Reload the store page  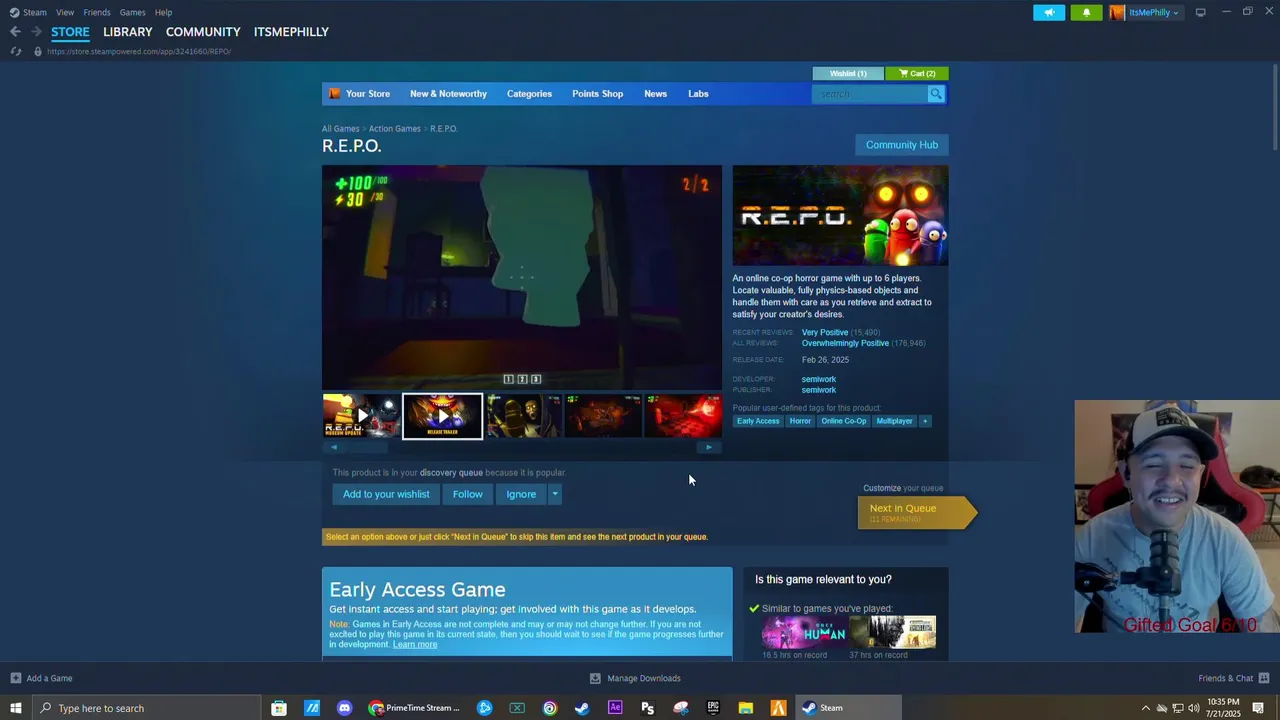pos(16,51)
